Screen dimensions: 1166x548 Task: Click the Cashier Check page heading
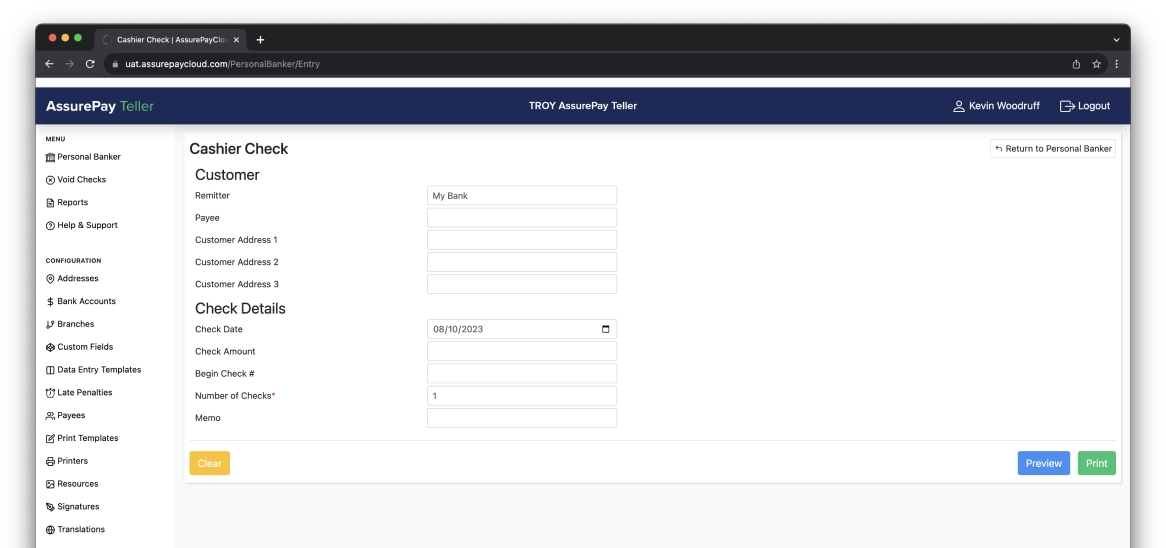(239, 149)
